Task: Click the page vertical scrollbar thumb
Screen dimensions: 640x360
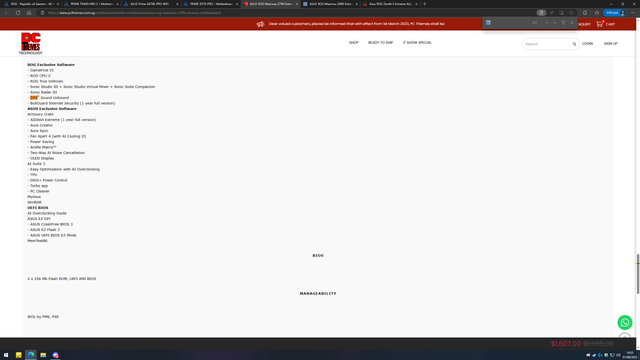Action: [638, 273]
